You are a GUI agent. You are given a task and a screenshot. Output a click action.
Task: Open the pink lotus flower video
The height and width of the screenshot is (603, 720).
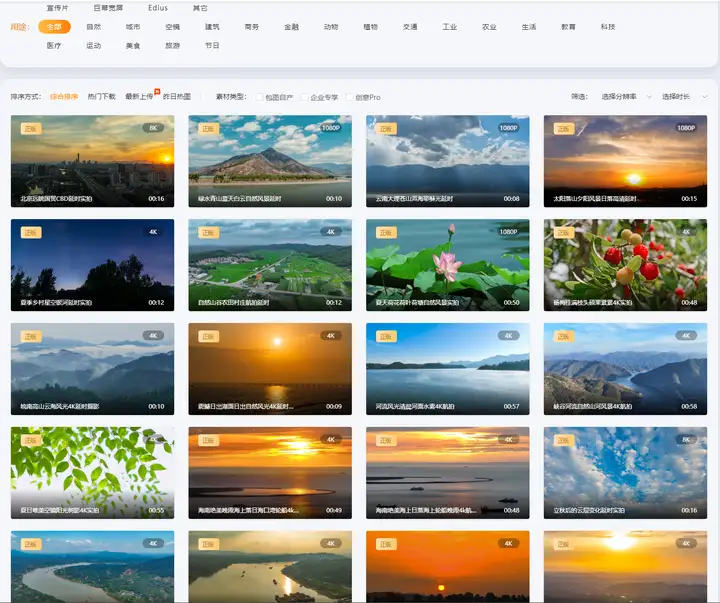coord(448,265)
